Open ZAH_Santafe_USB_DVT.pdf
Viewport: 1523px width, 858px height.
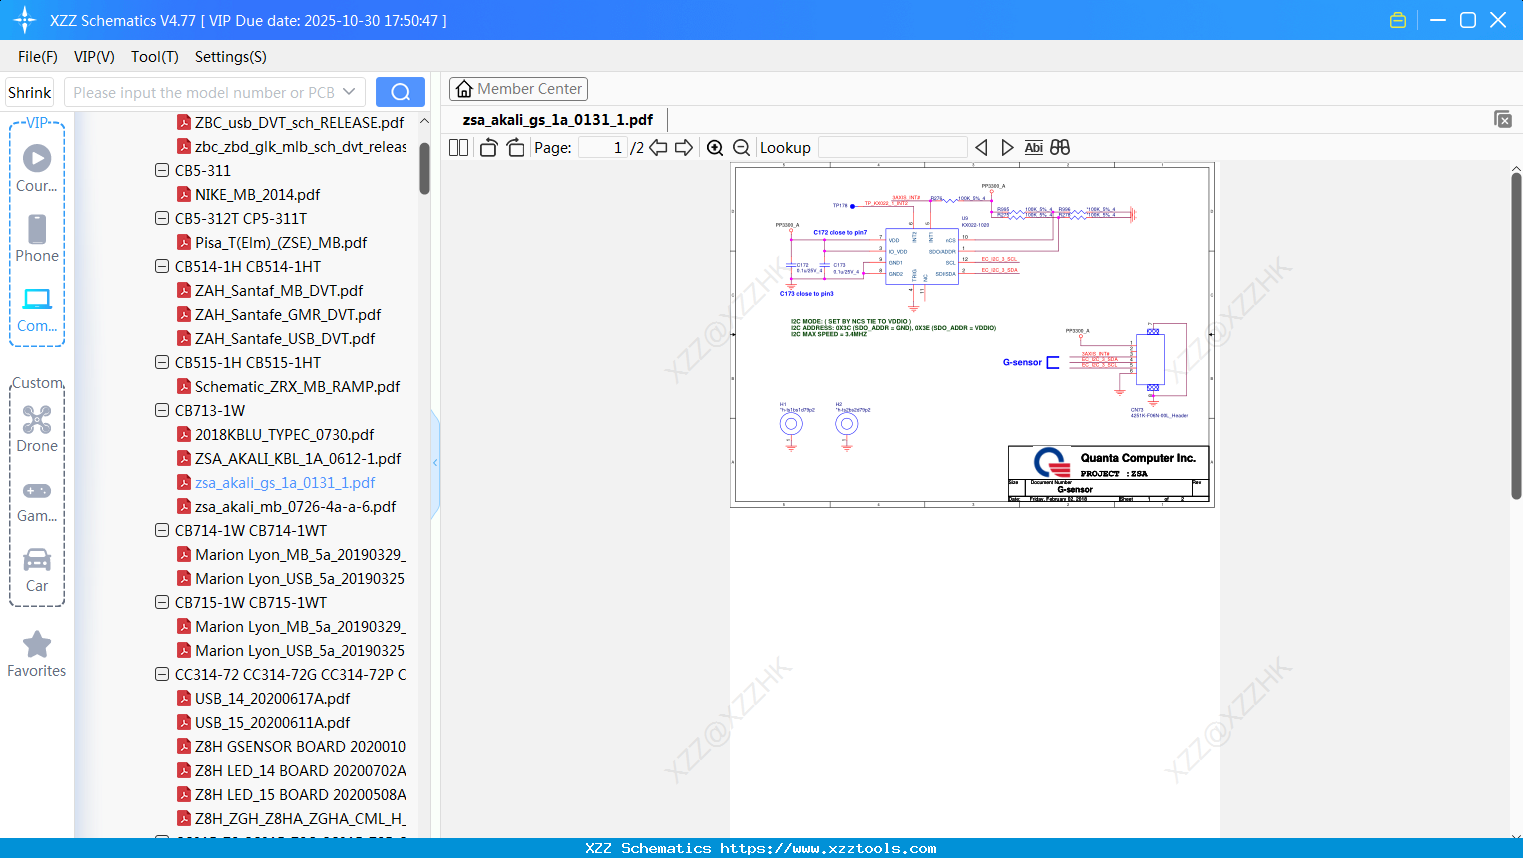pyautogui.click(x=285, y=338)
